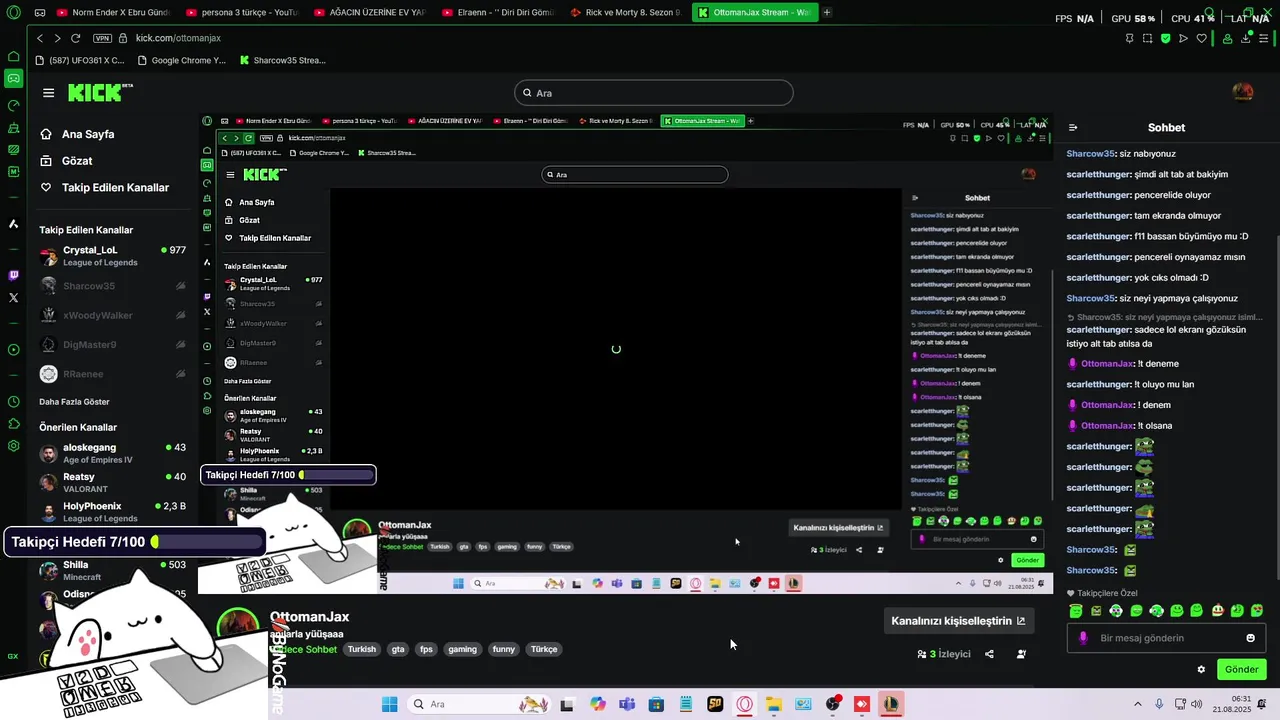1280x720 pixels.
Task: Expand Daha Fazla Göster in followed channels
Action: click(74, 402)
